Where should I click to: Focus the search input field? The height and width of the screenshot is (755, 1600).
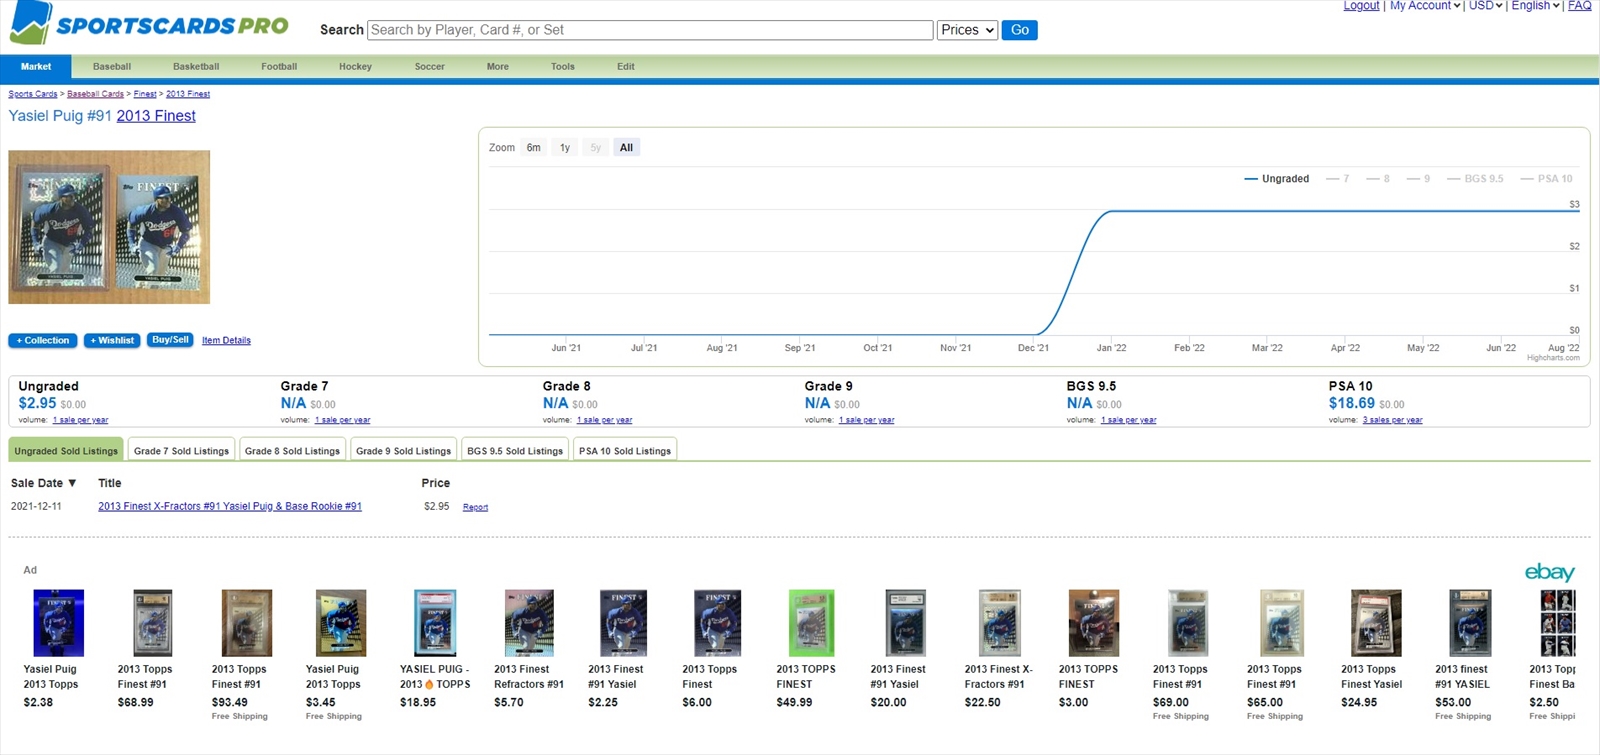pyautogui.click(x=650, y=30)
